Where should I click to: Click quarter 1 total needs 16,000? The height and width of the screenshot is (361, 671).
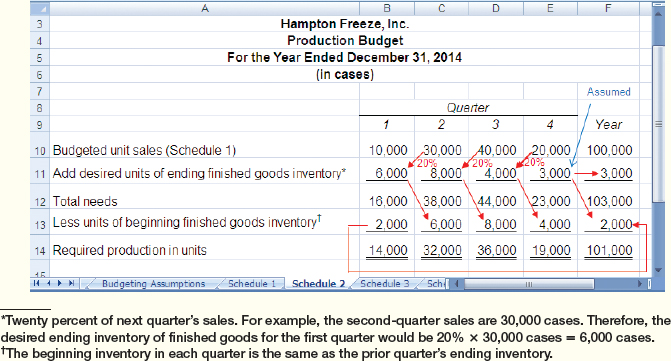click(388, 201)
